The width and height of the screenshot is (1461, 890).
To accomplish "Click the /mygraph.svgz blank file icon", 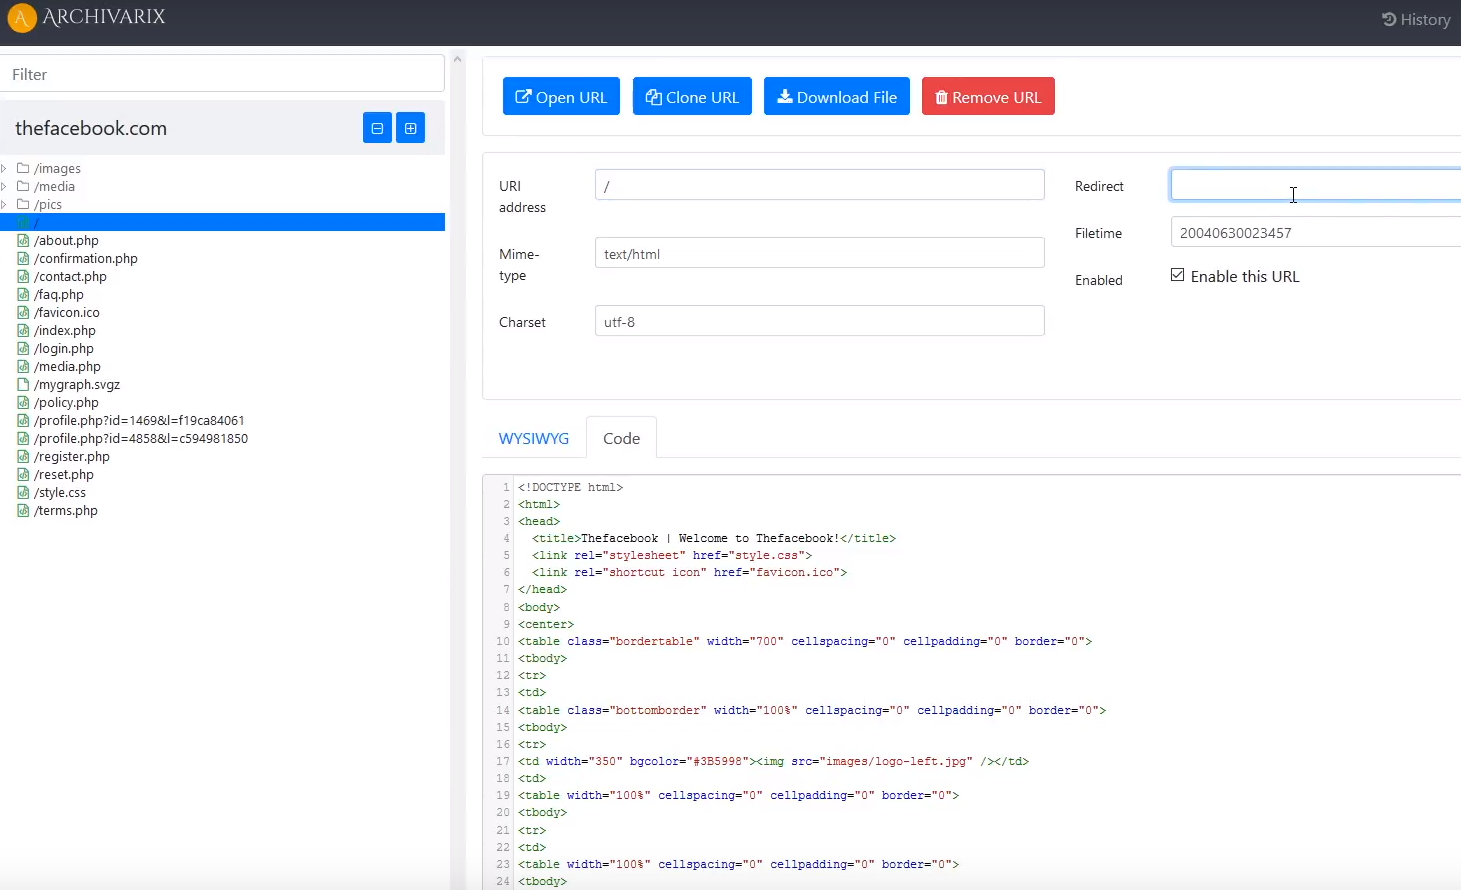I will (23, 384).
